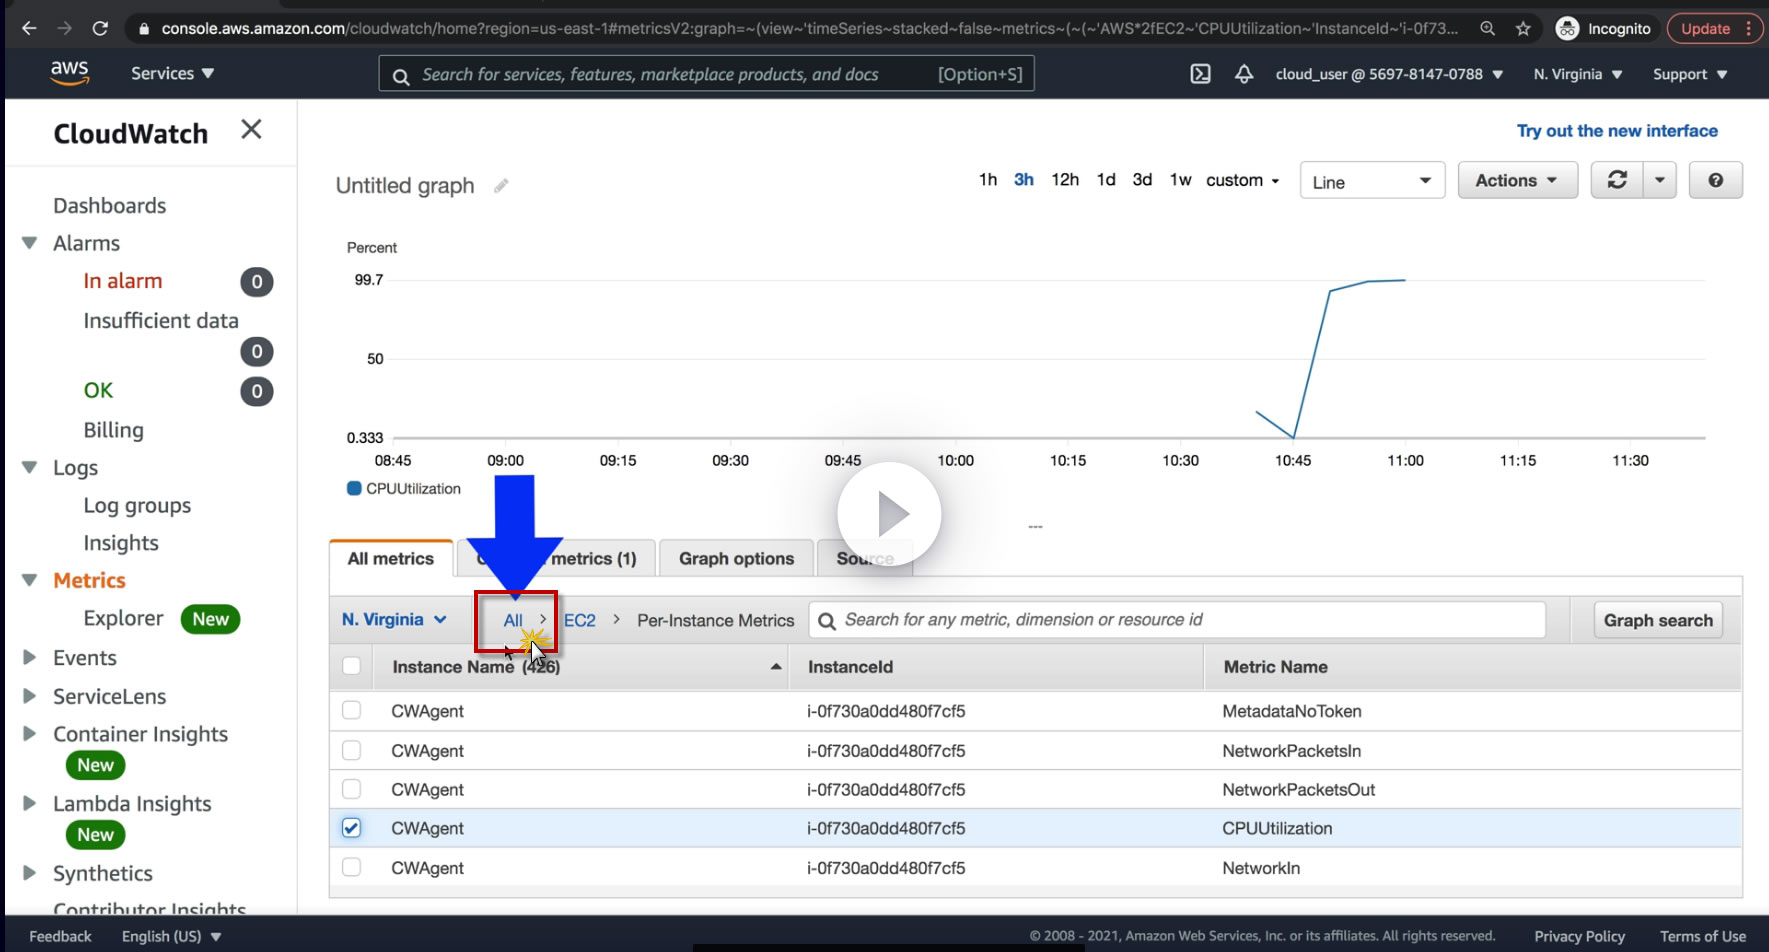Click the Graph search button

(1657, 620)
